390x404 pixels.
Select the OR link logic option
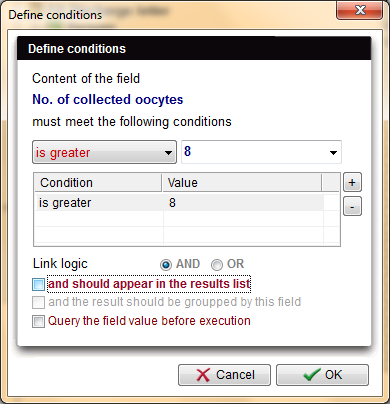pos(217,265)
